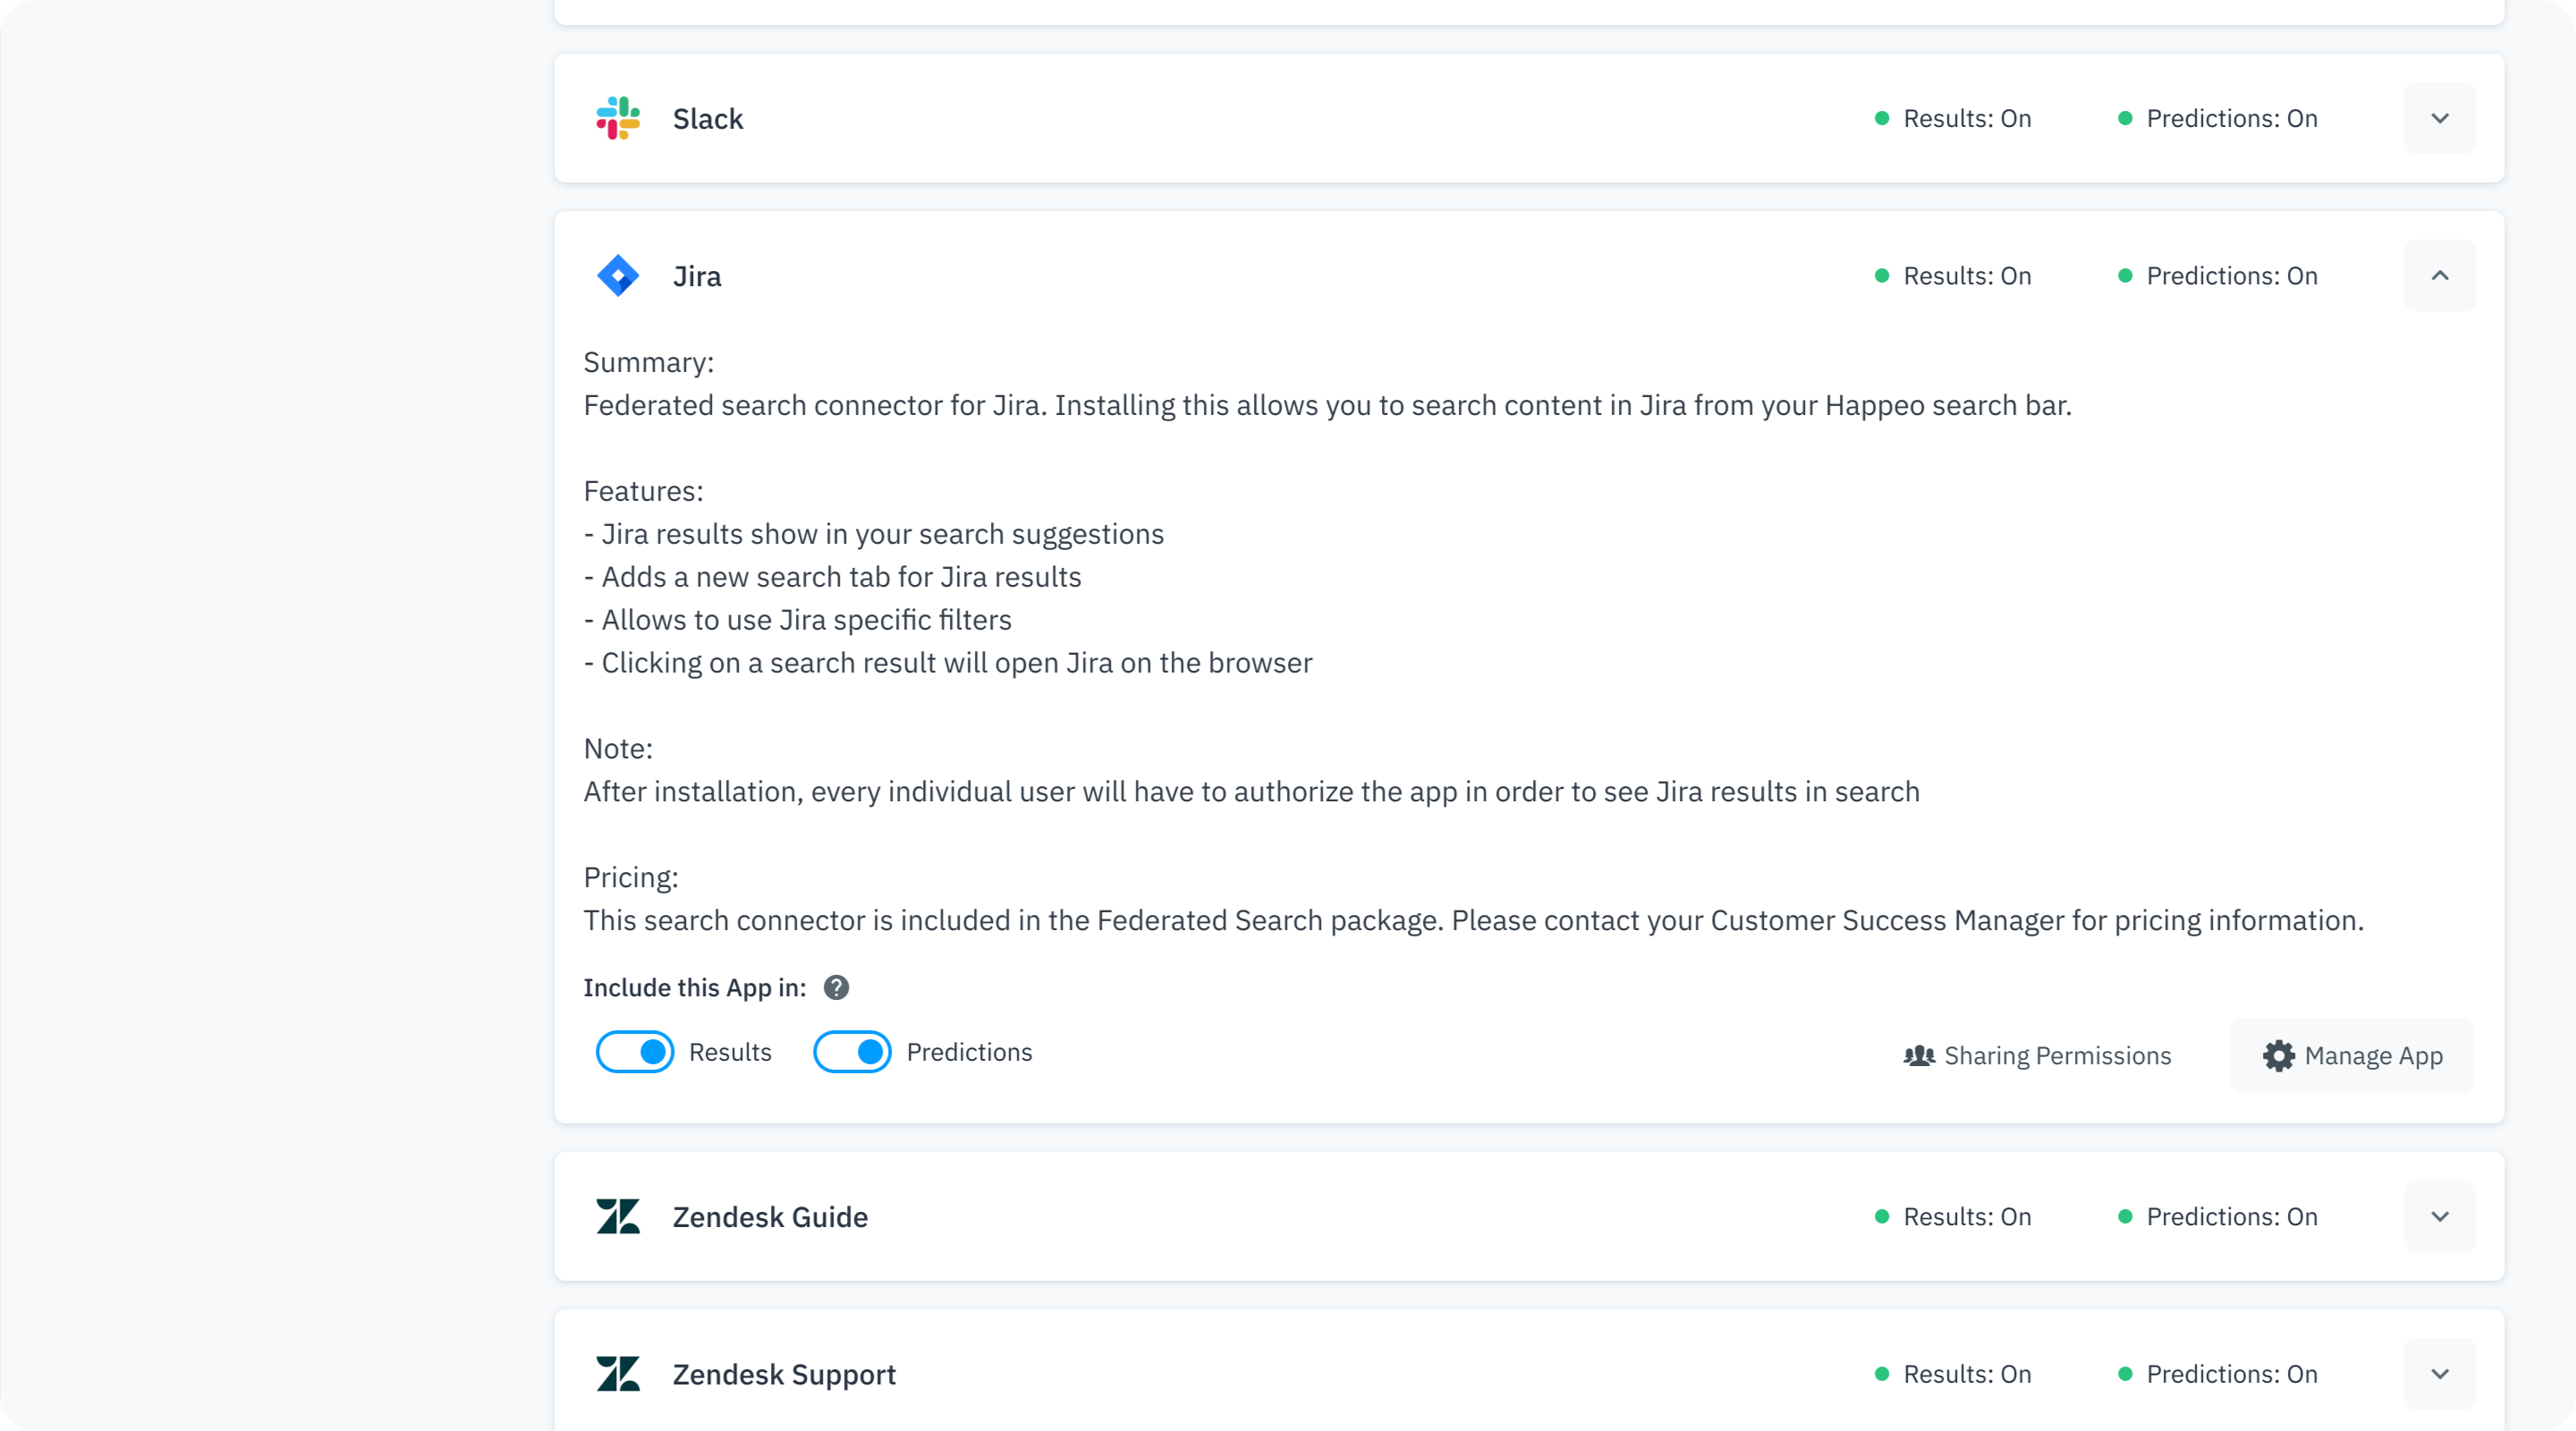Click the help question mark icon
The image size is (2576, 1431).
(836, 987)
